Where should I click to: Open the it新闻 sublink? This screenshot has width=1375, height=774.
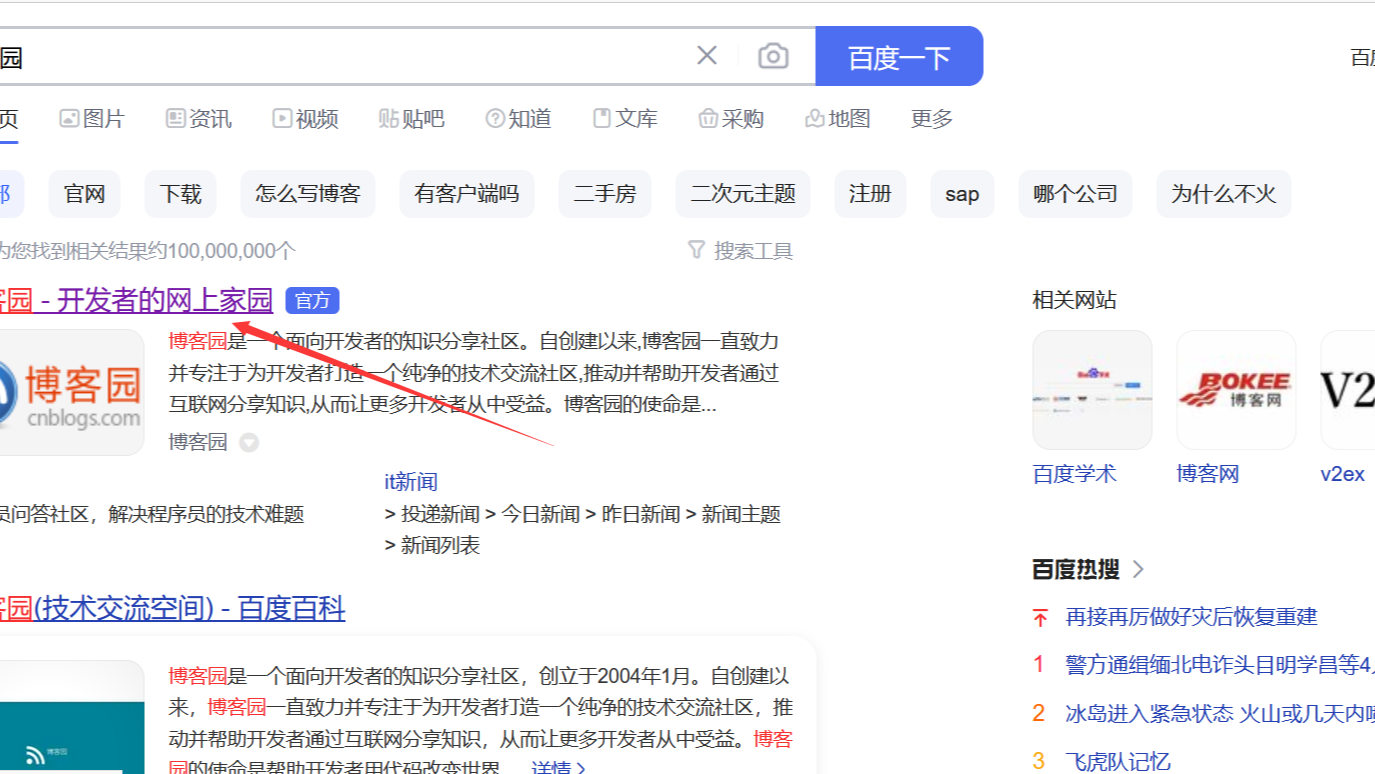point(411,482)
